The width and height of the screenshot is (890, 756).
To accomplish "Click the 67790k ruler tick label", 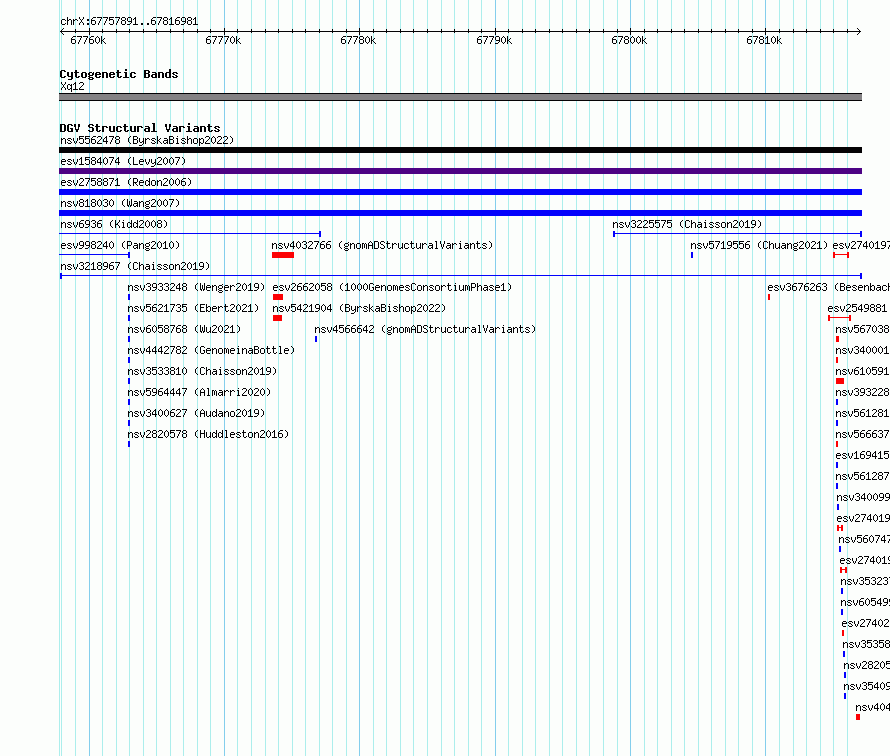I will 494,40.
